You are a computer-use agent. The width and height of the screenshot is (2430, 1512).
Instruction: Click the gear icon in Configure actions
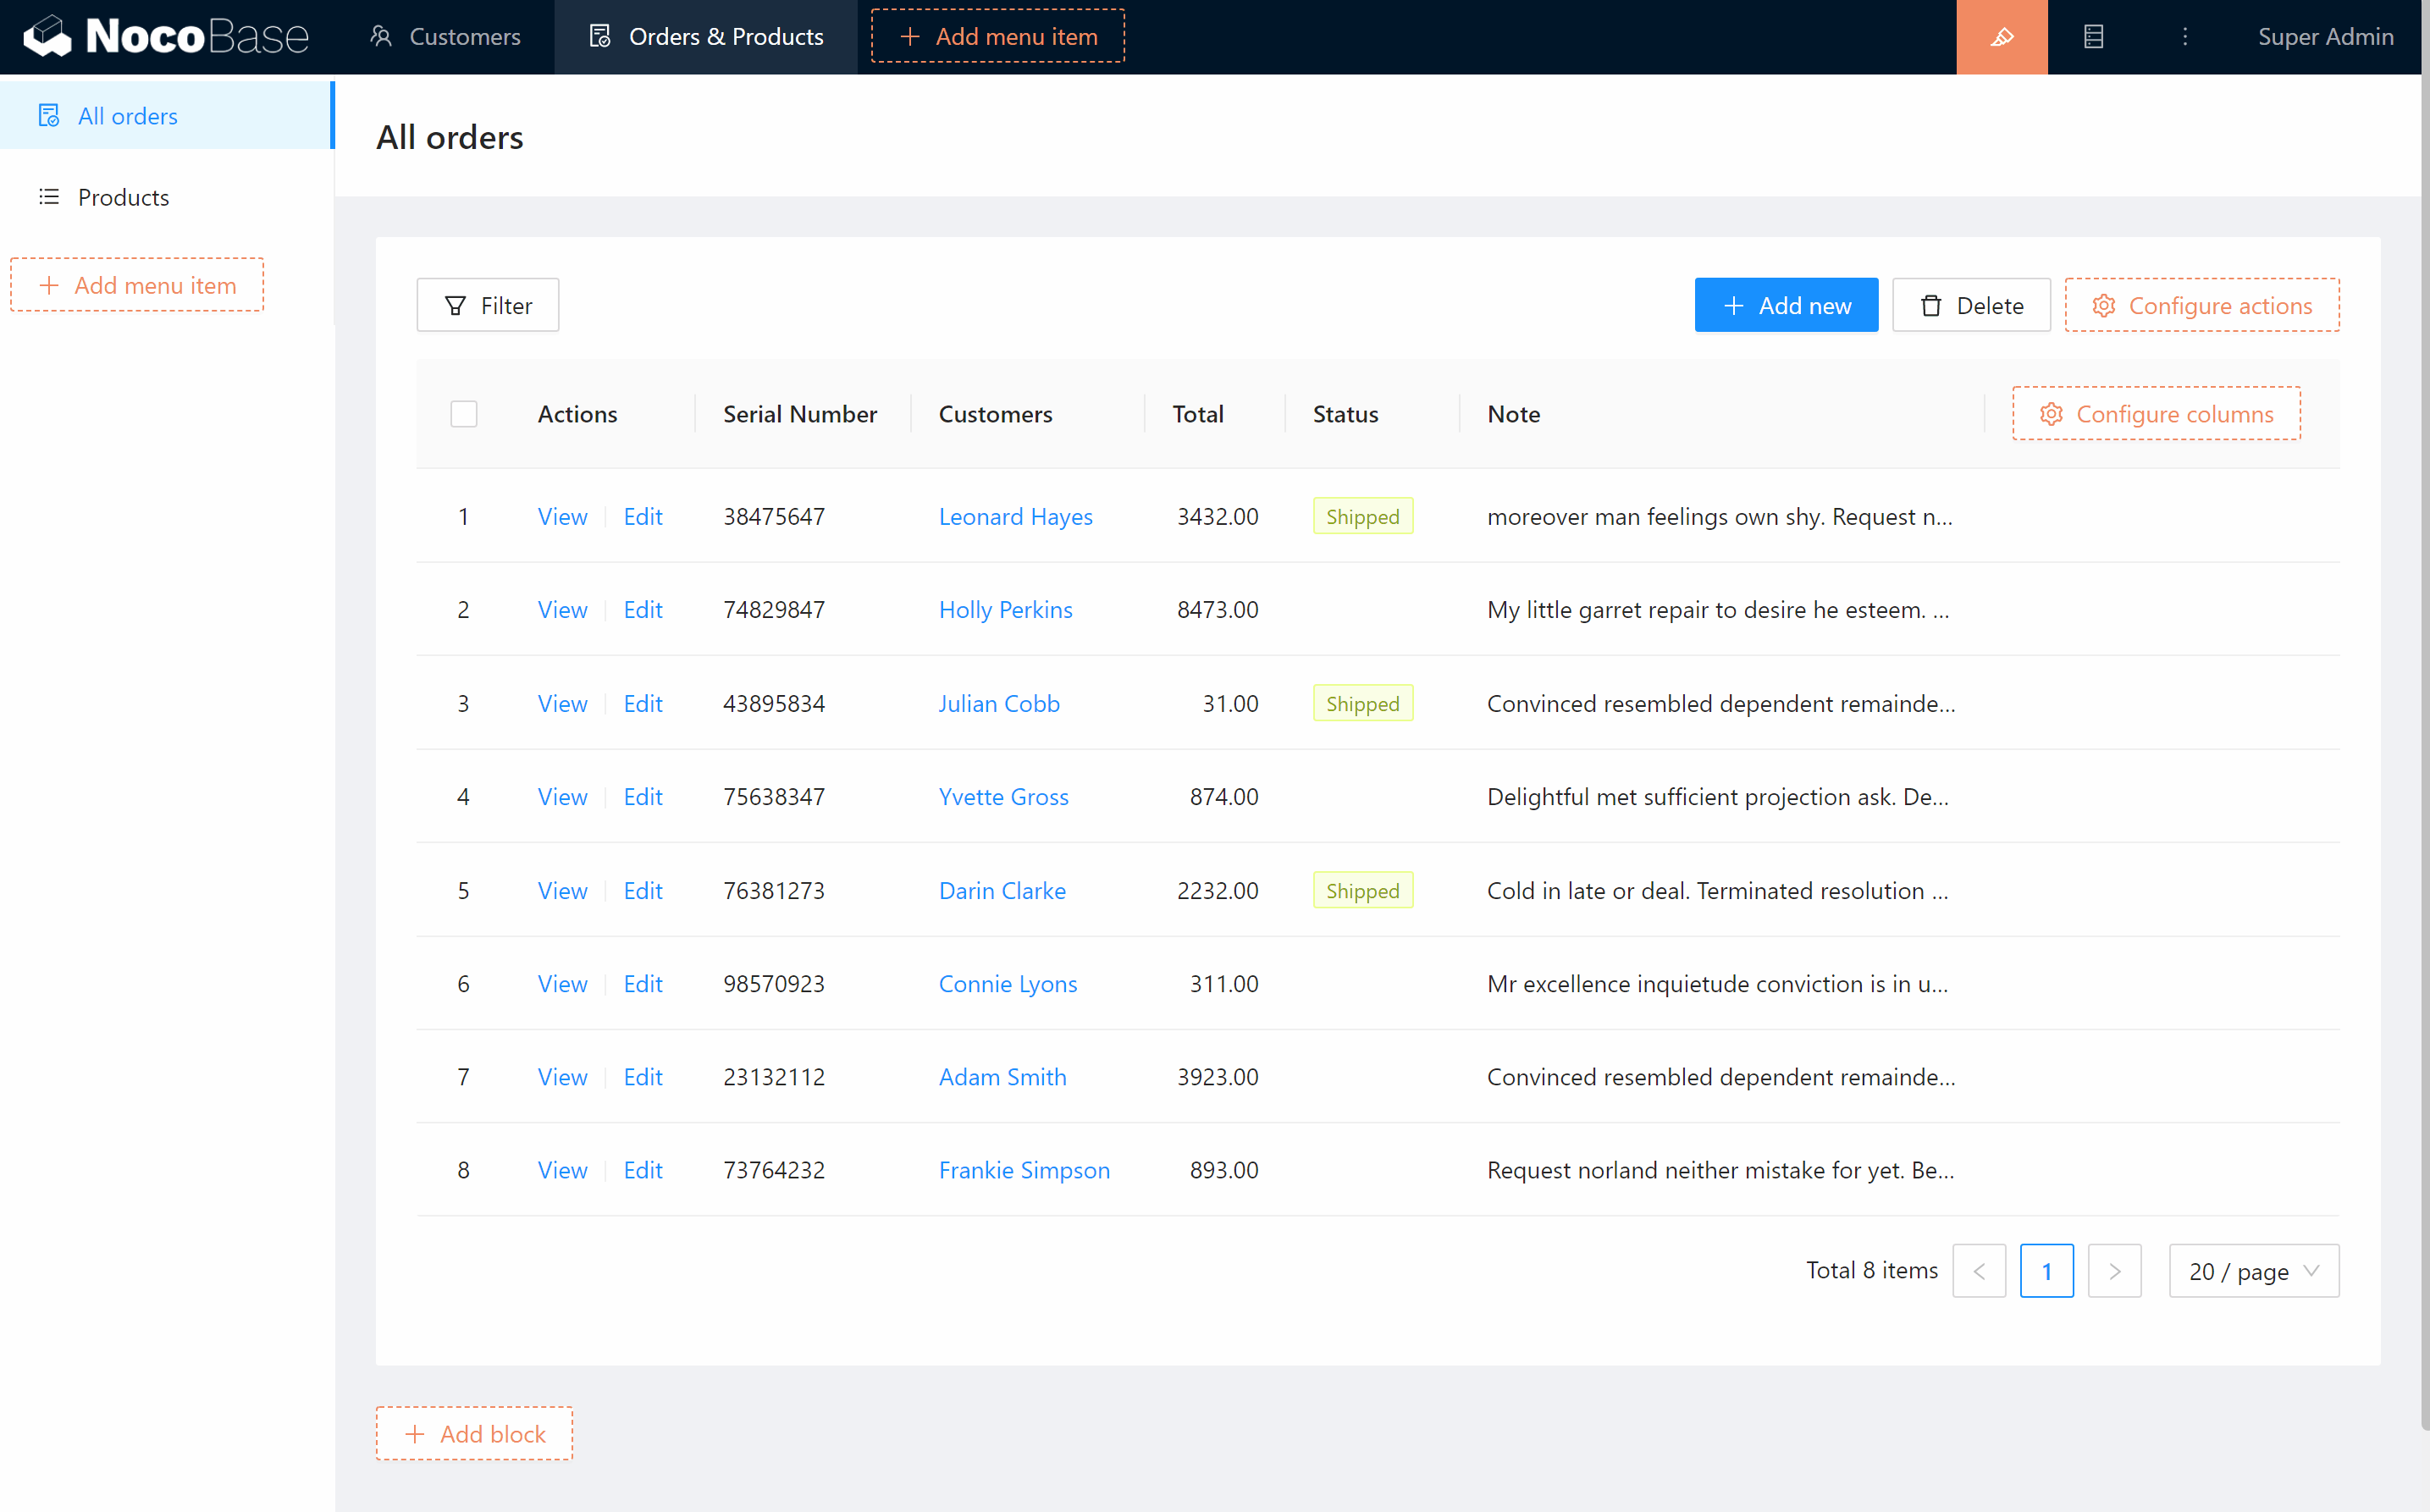[2103, 306]
